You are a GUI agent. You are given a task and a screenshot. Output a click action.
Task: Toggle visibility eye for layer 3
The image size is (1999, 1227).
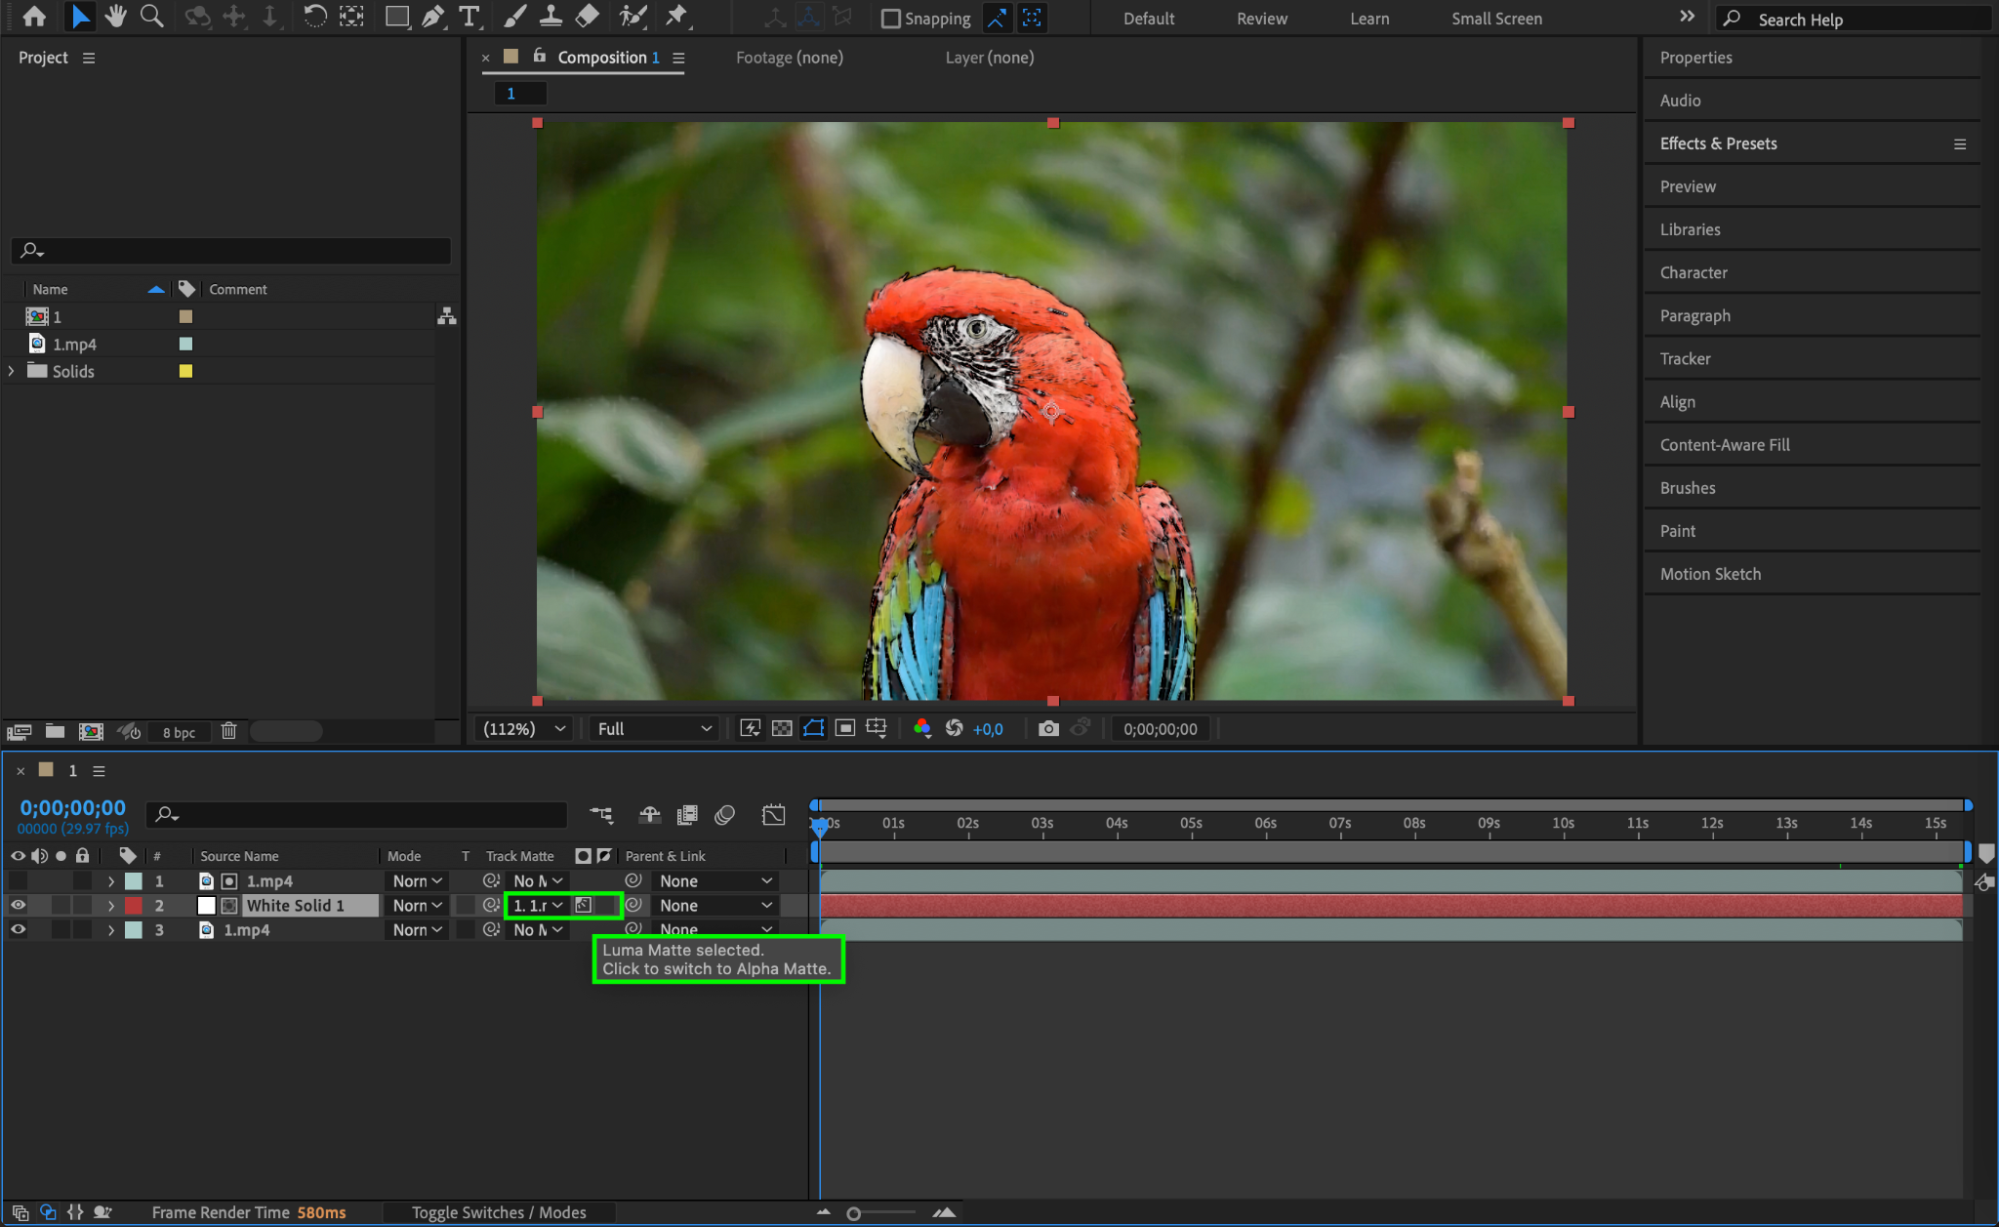point(18,929)
